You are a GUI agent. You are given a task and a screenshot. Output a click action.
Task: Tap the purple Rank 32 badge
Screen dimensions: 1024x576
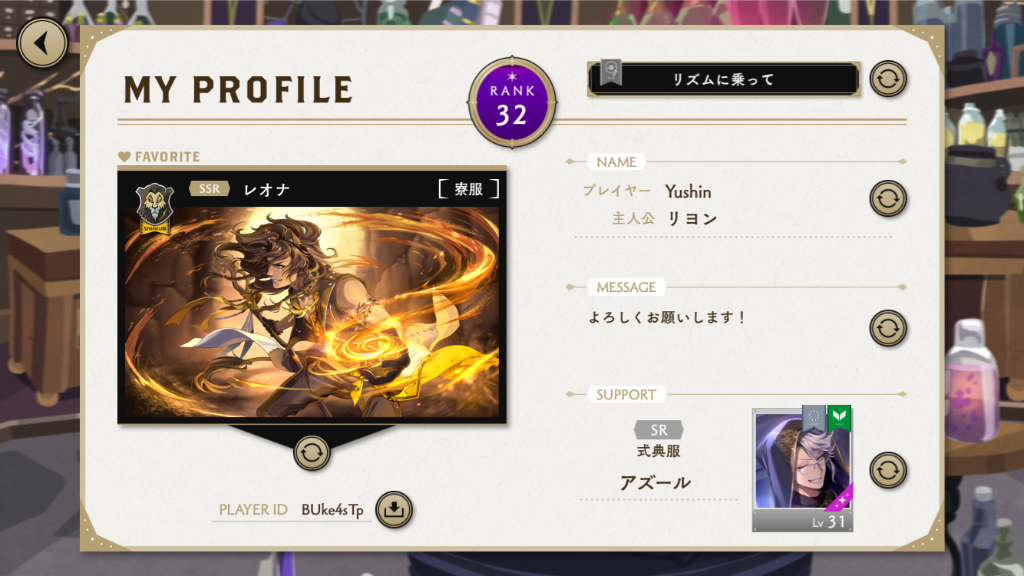click(512, 103)
